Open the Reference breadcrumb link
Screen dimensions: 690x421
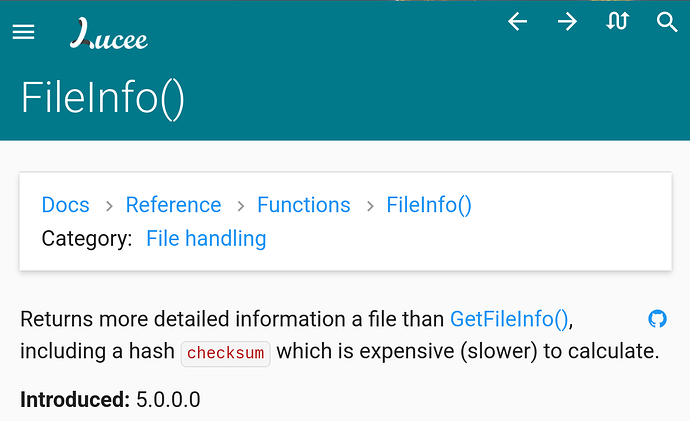[173, 205]
